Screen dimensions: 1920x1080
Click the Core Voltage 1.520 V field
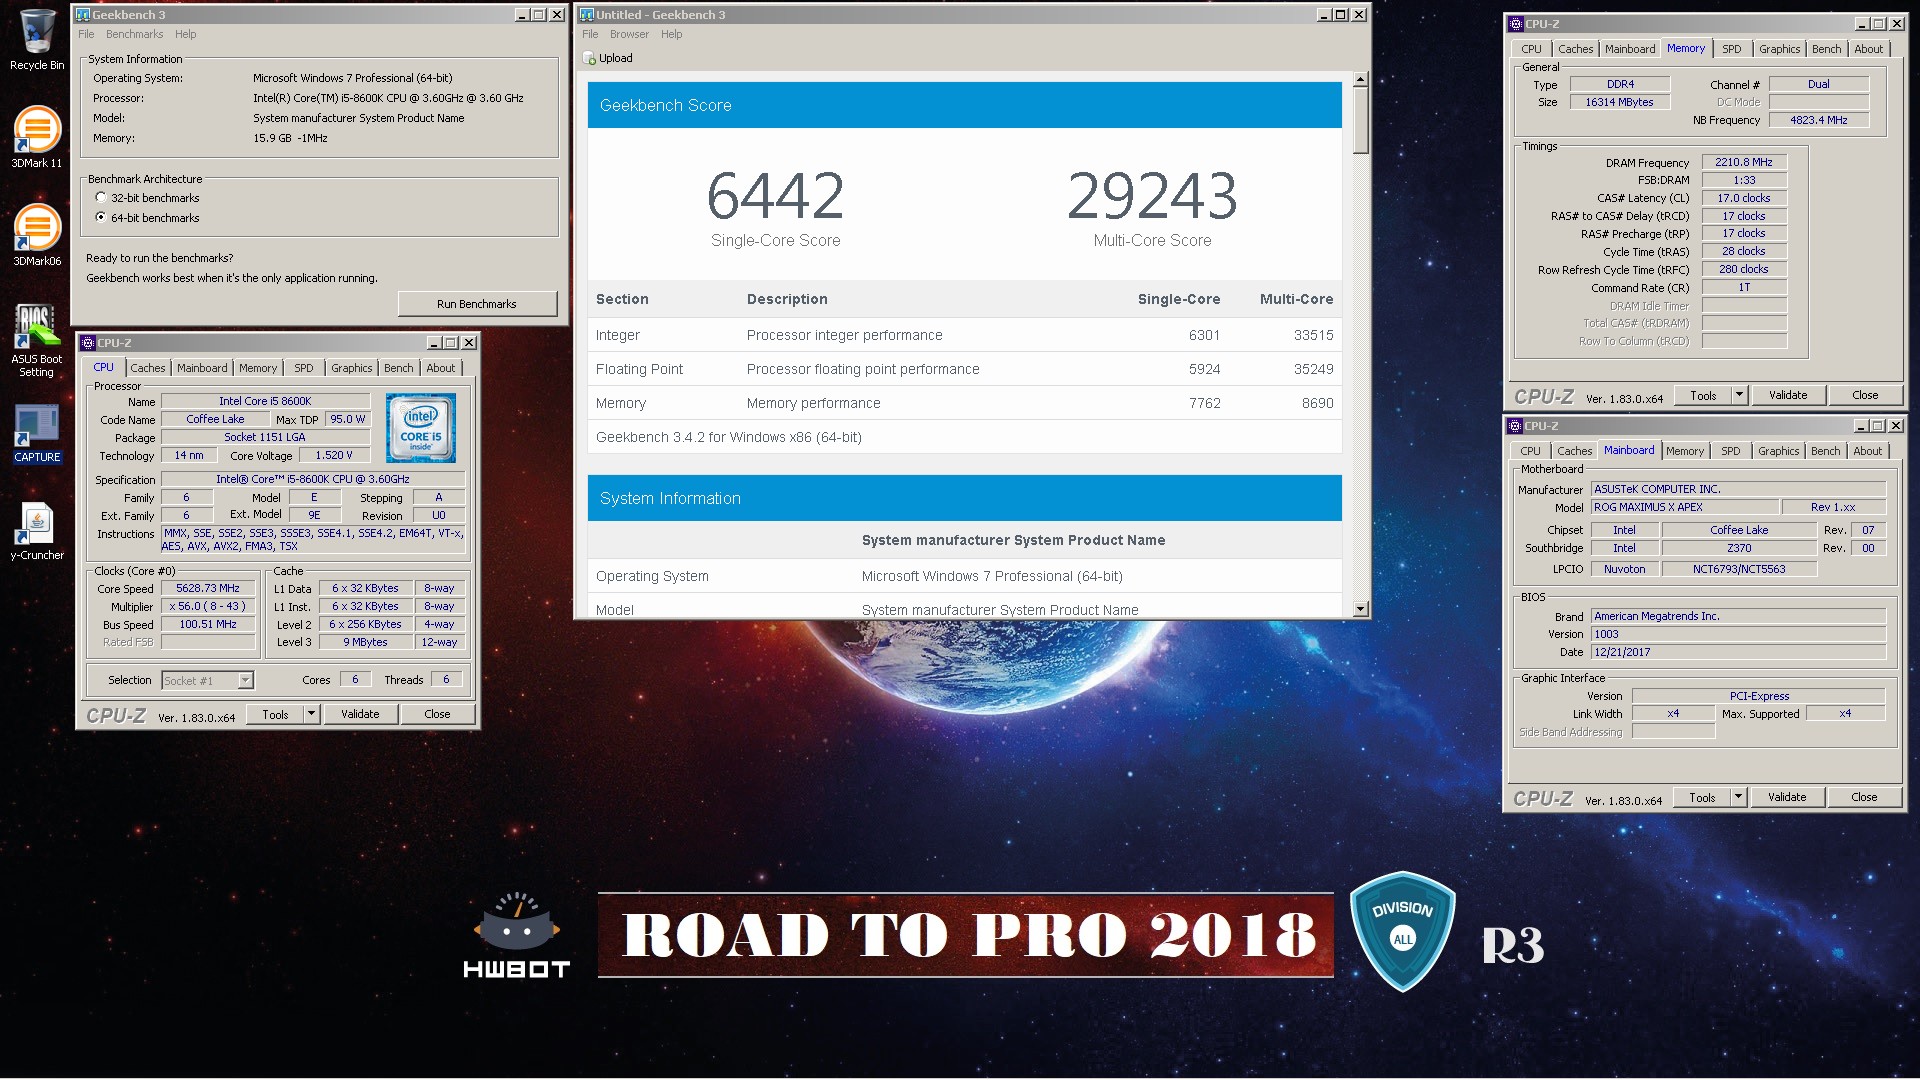334,455
